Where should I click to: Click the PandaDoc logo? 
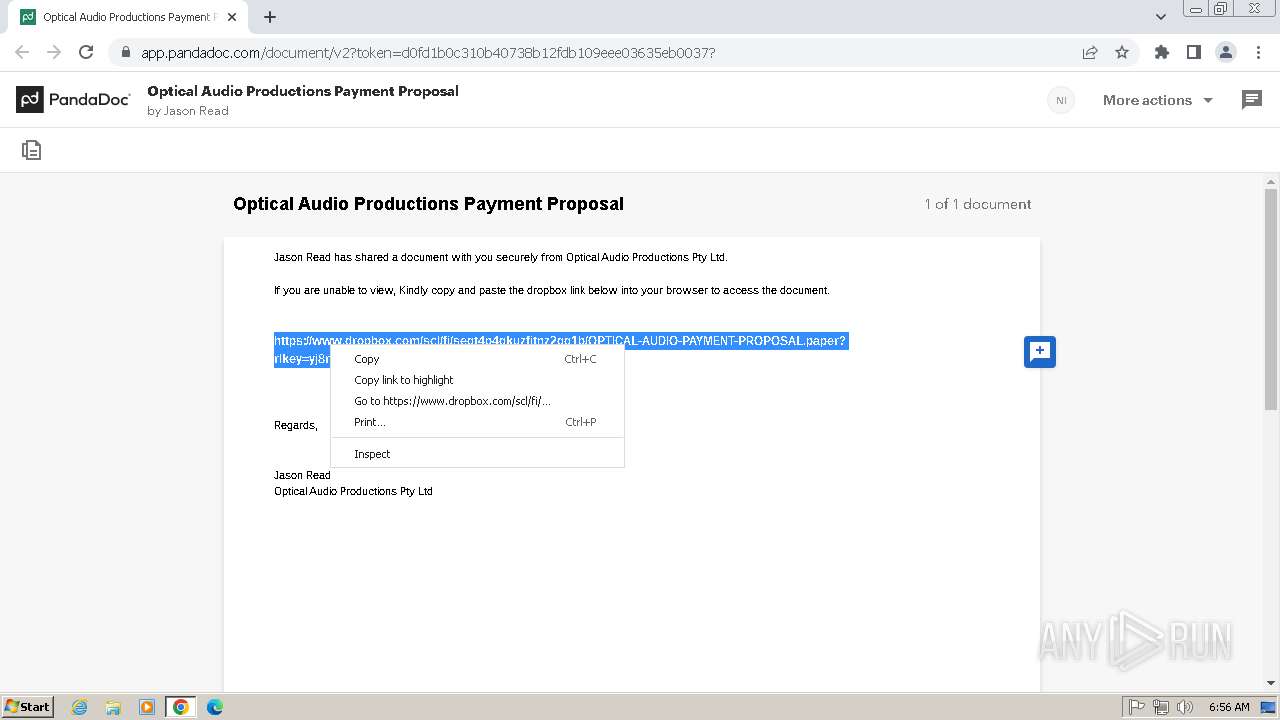coord(73,99)
